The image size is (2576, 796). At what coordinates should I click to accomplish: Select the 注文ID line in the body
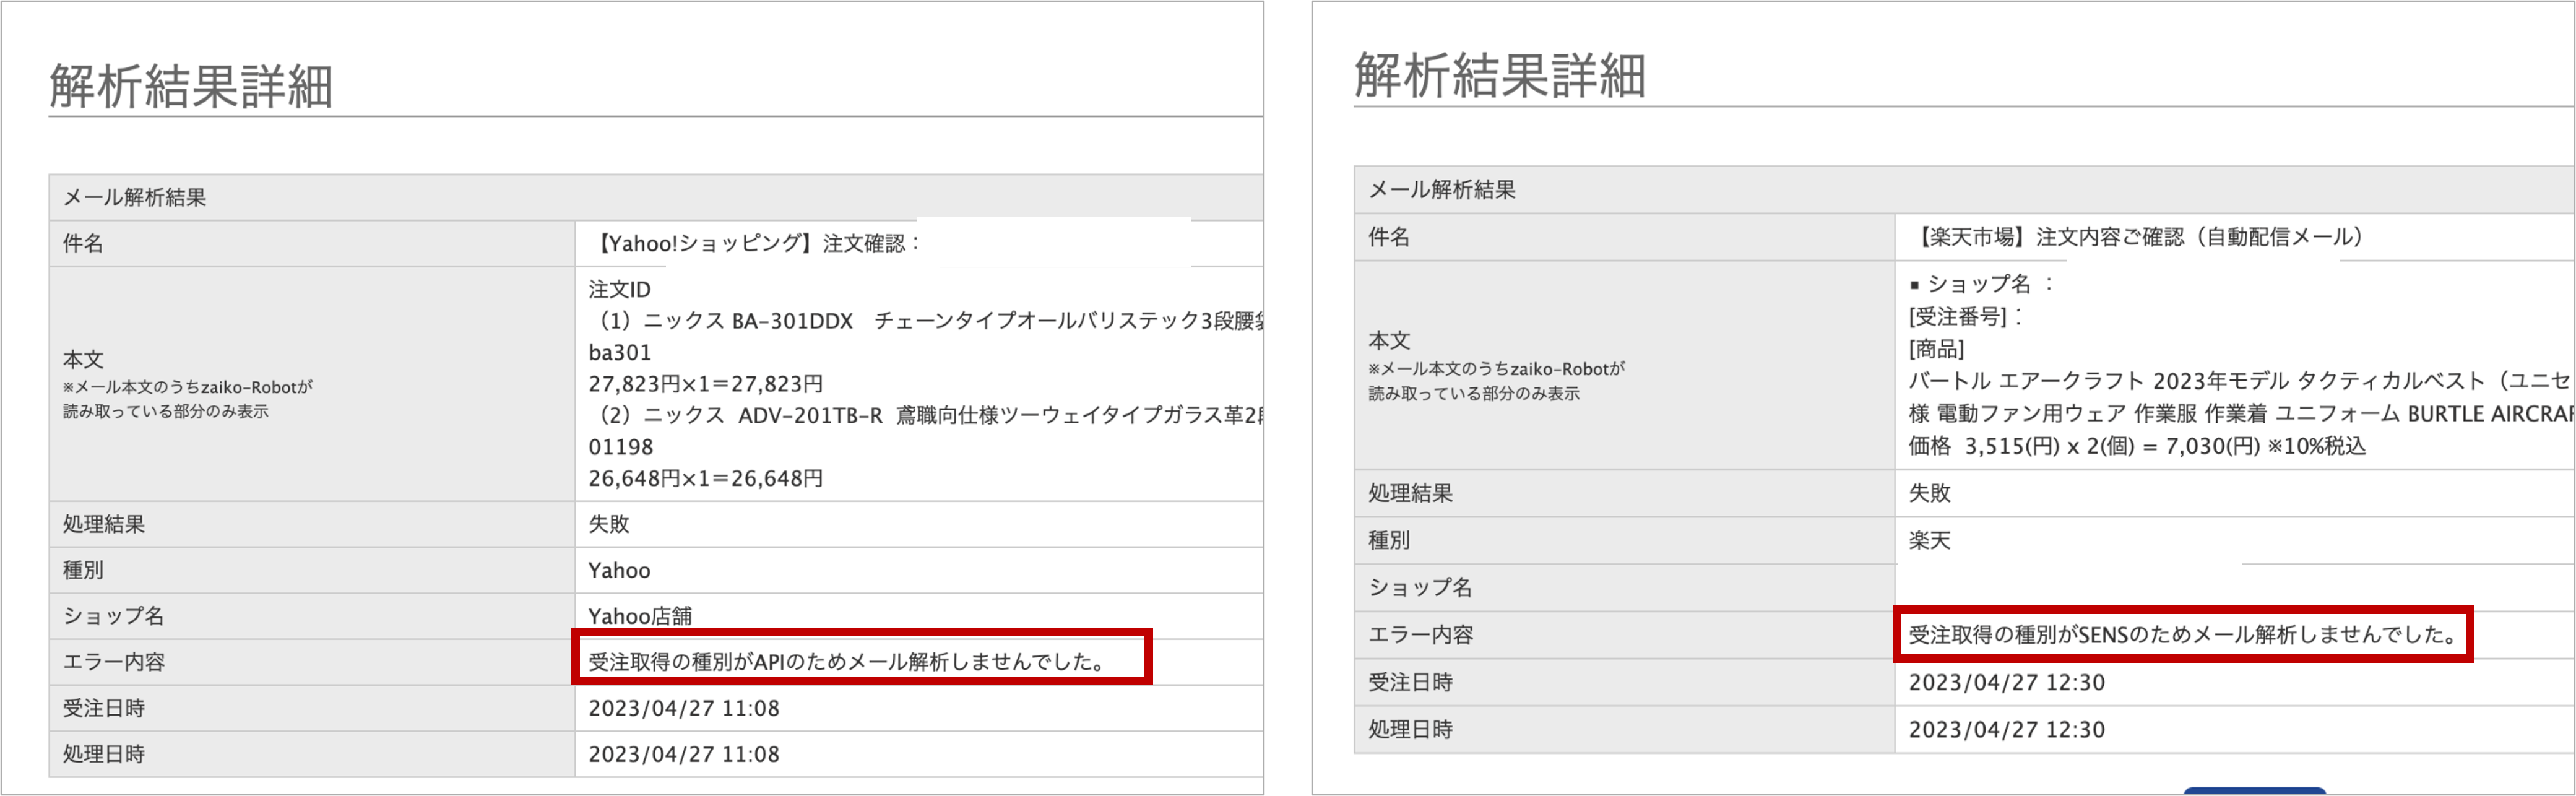[x=619, y=289]
